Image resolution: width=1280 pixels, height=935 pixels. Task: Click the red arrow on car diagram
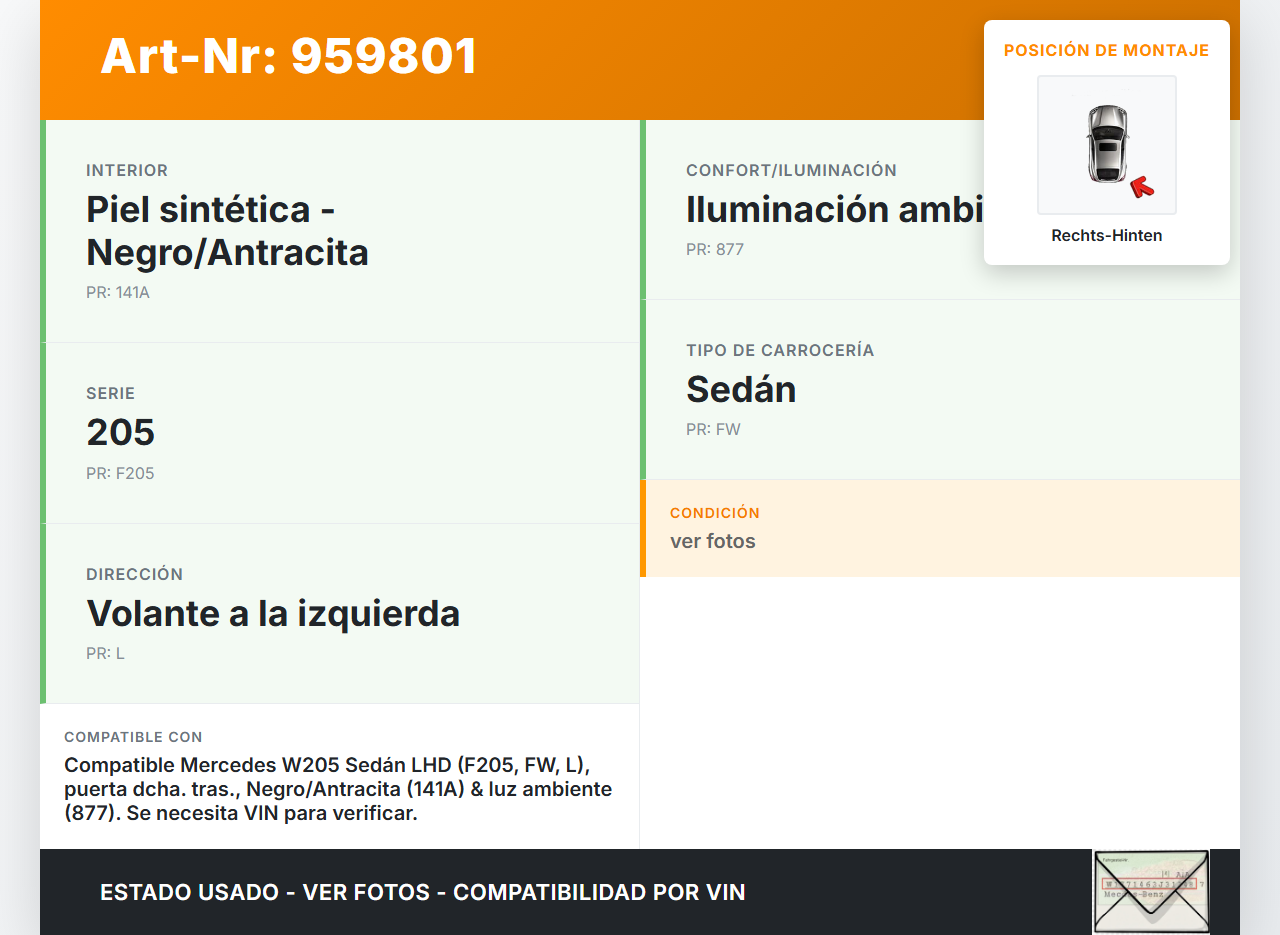[x=1141, y=187]
